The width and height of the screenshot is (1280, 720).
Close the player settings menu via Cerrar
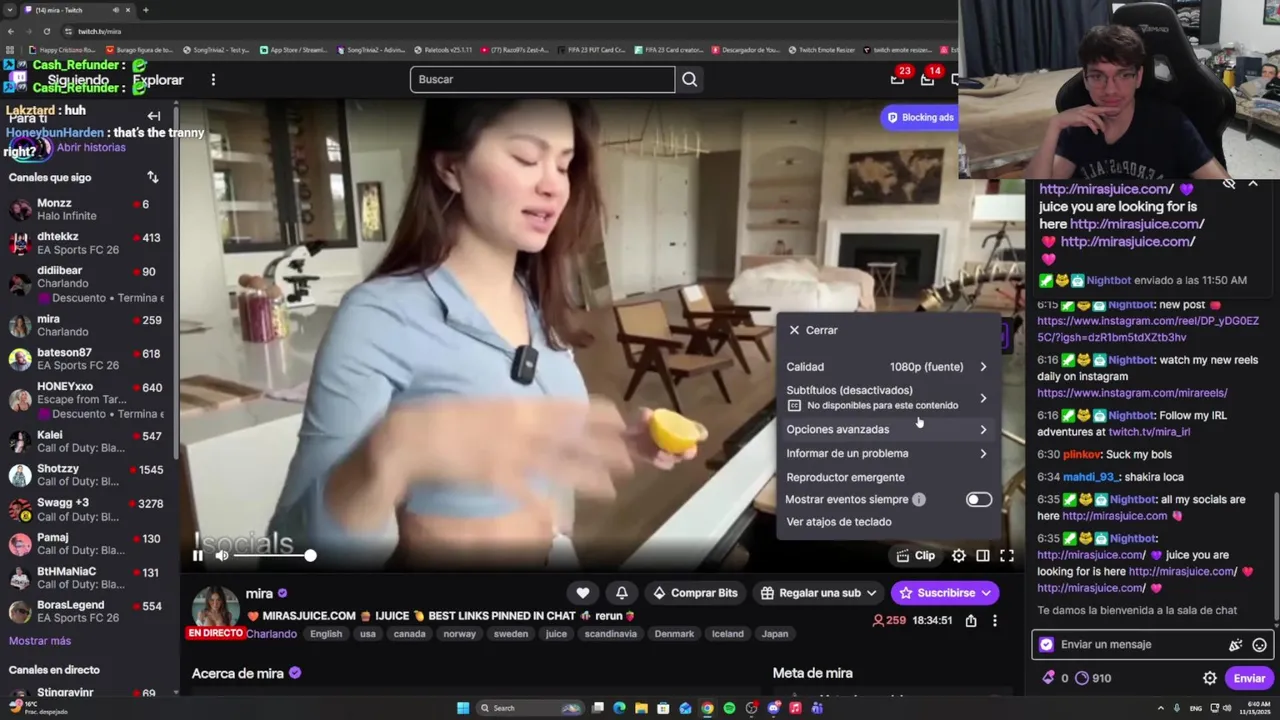[814, 330]
